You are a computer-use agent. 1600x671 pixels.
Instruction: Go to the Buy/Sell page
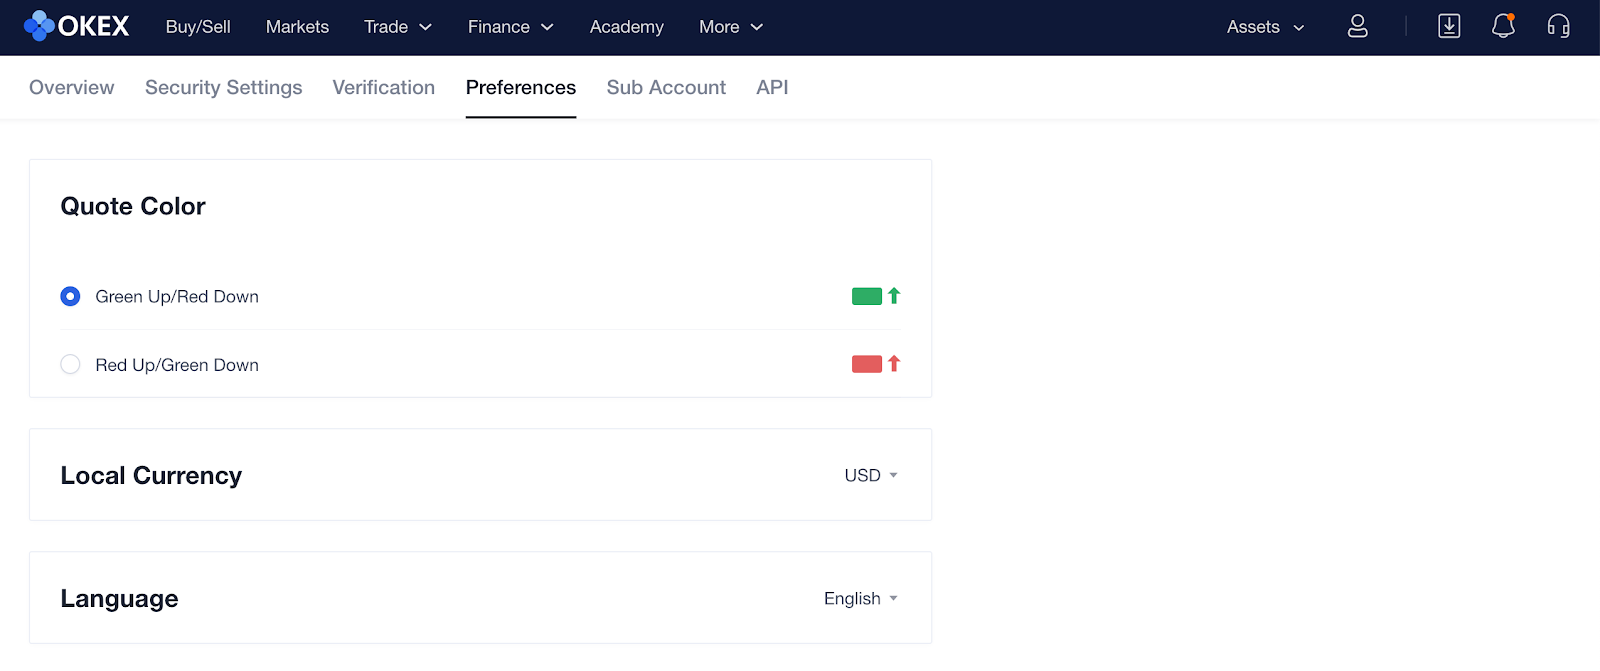(x=198, y=27)
